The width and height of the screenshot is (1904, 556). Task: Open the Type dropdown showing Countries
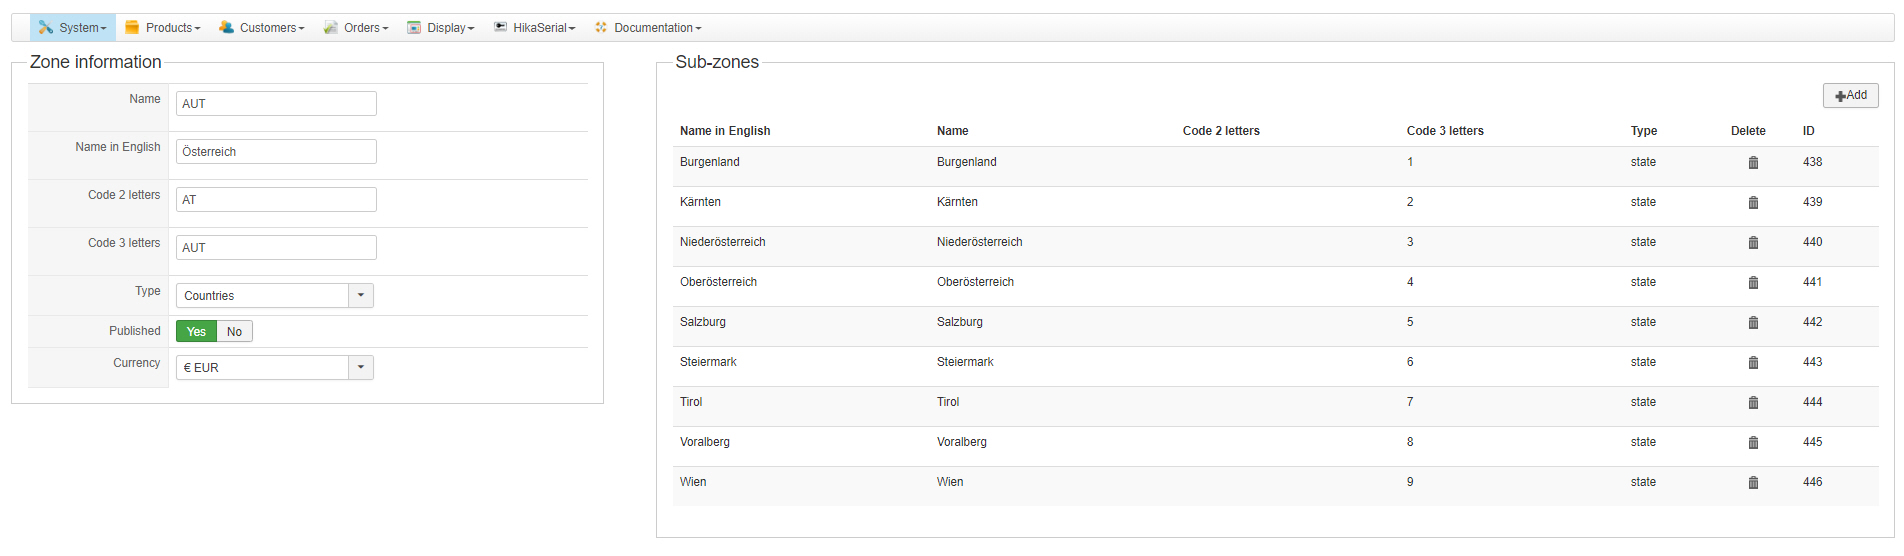coord(274,296)
